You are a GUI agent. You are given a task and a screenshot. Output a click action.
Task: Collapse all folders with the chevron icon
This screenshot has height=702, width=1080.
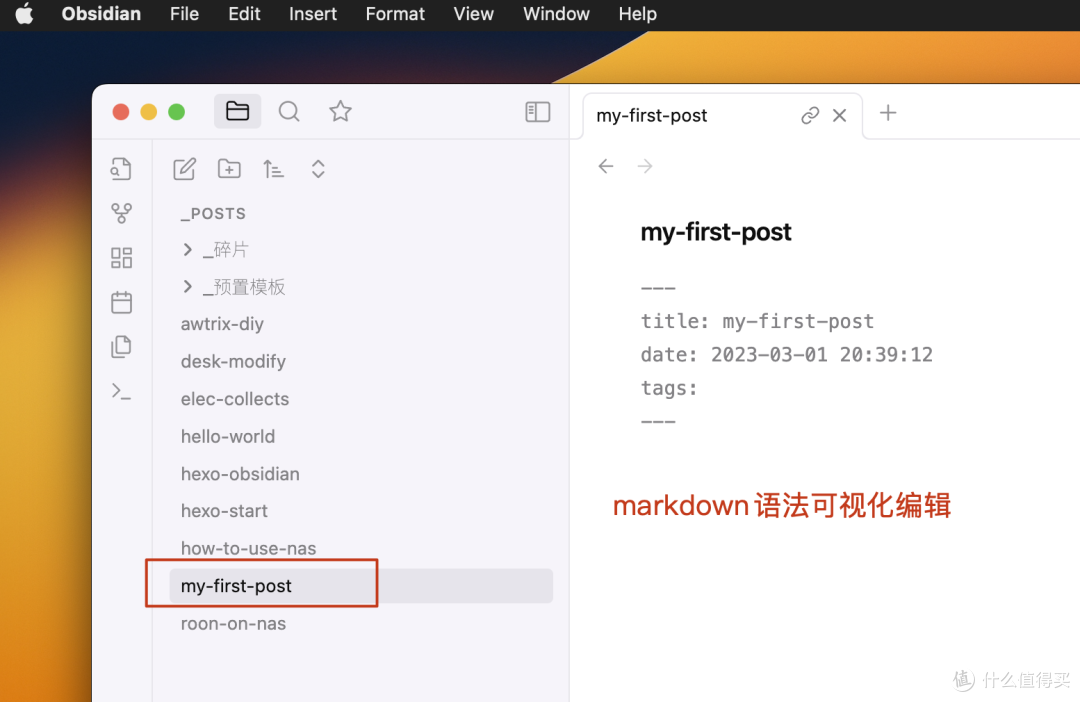(x=317, y=169)
